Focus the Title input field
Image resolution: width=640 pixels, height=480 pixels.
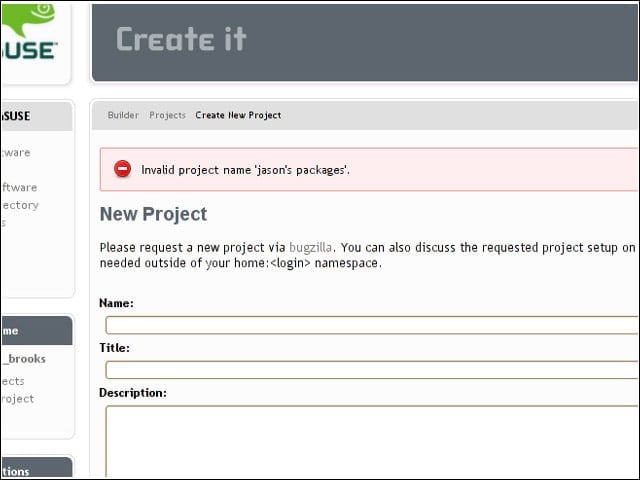(x=371, y=370)
